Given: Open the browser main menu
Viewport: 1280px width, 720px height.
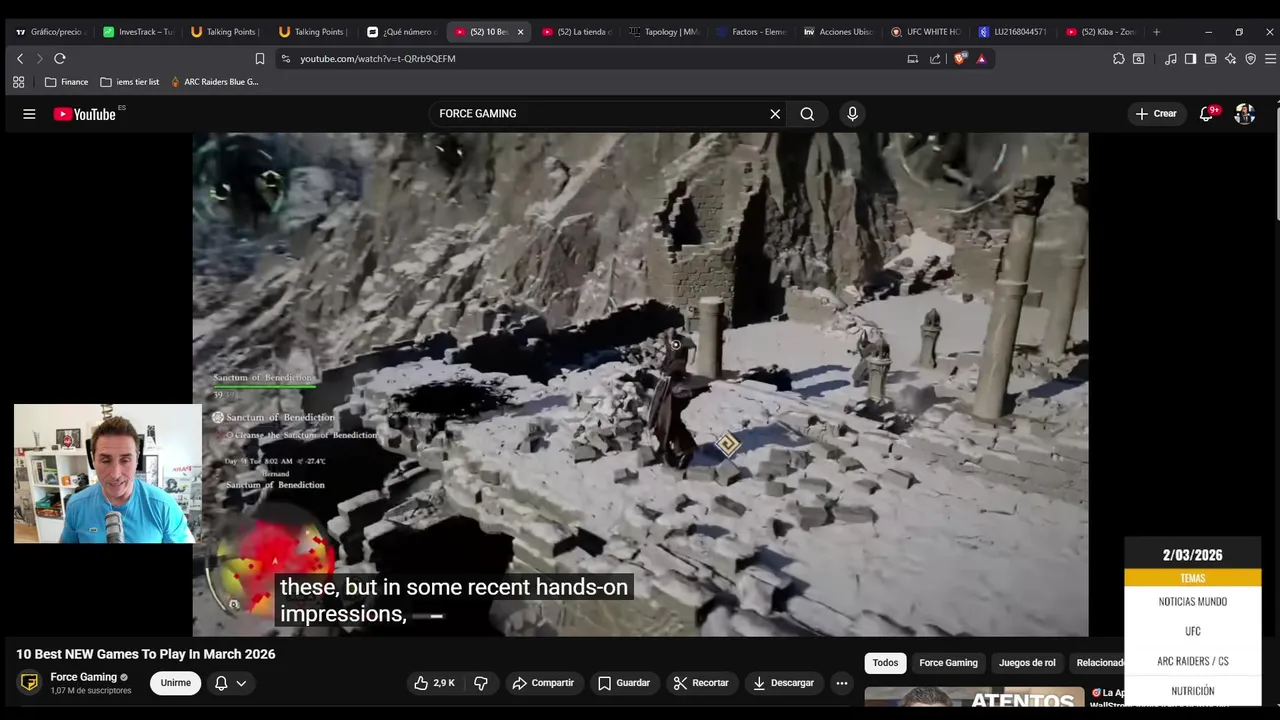Looking at the screenshot, I should pyautogui.click(x=1270, y=59).
